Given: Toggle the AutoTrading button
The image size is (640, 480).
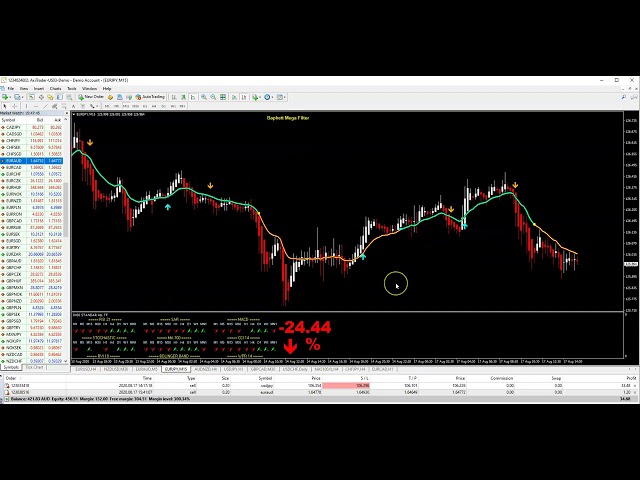Looking at the screenshot, I should (x=152, y=97).
